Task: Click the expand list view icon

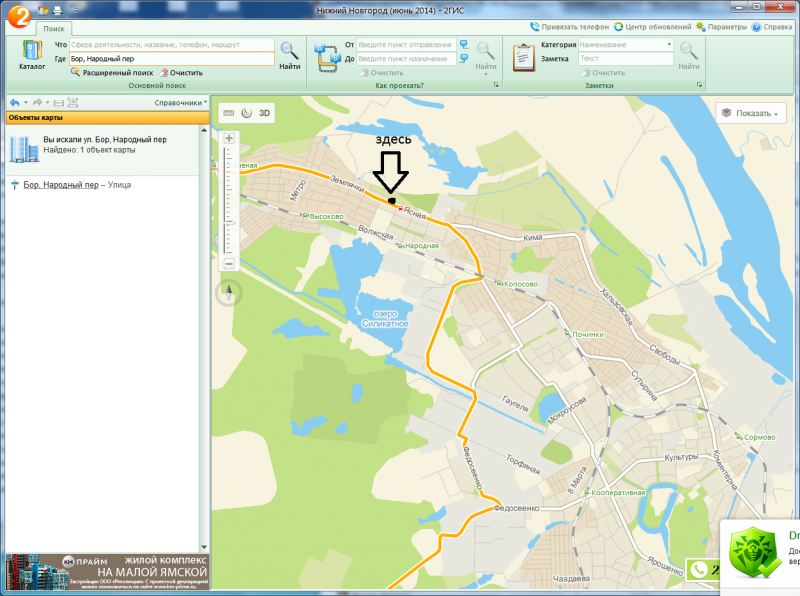Action: point(72,103)
